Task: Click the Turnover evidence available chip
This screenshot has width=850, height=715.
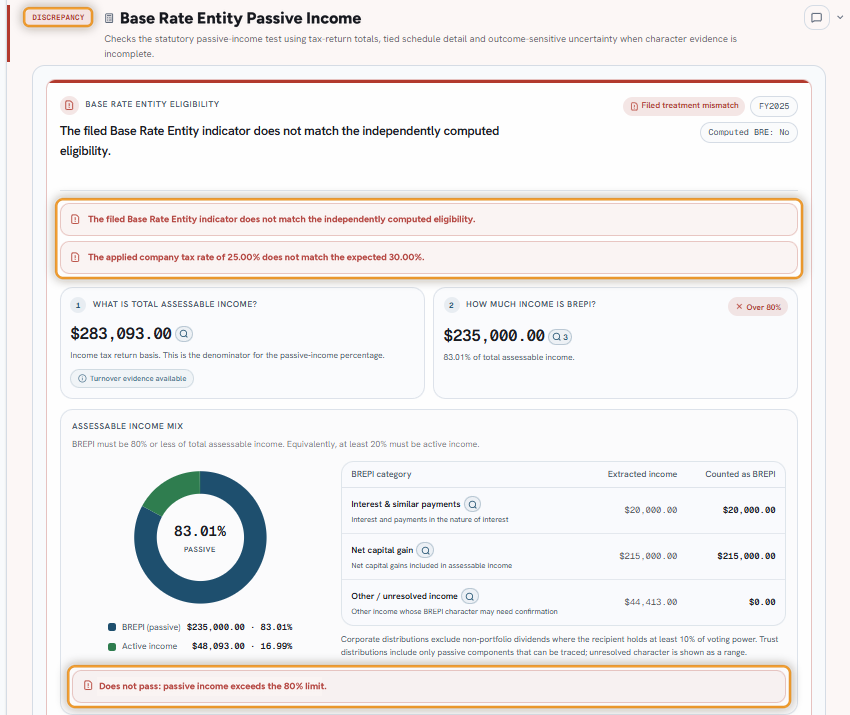Action: click(132, 378)
